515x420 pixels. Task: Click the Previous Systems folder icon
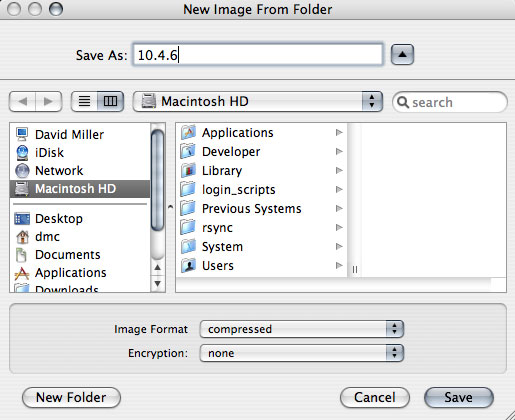click(x=188, y=208)
